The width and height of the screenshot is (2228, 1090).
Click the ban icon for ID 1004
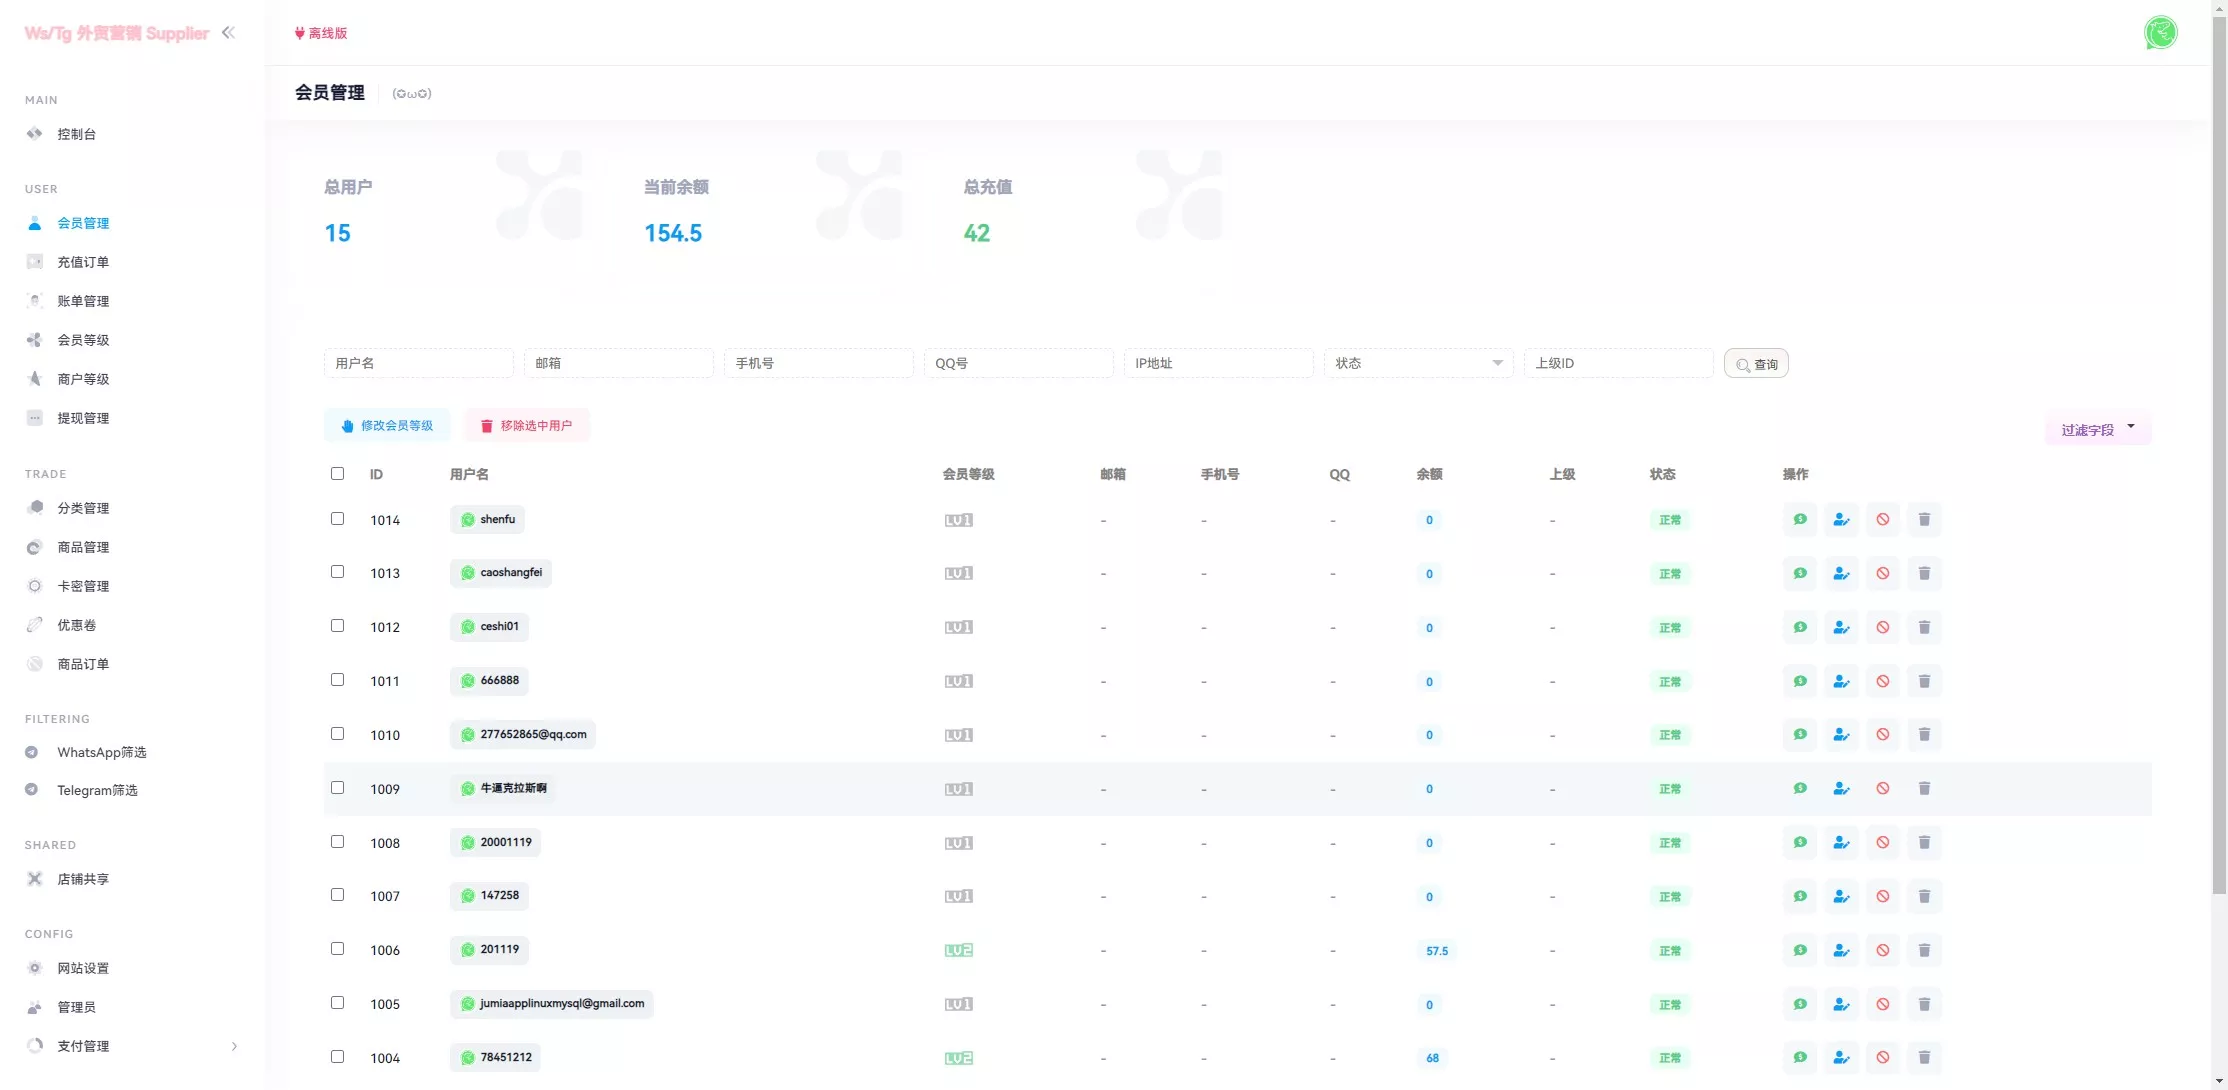[x=1882, y=1057]
